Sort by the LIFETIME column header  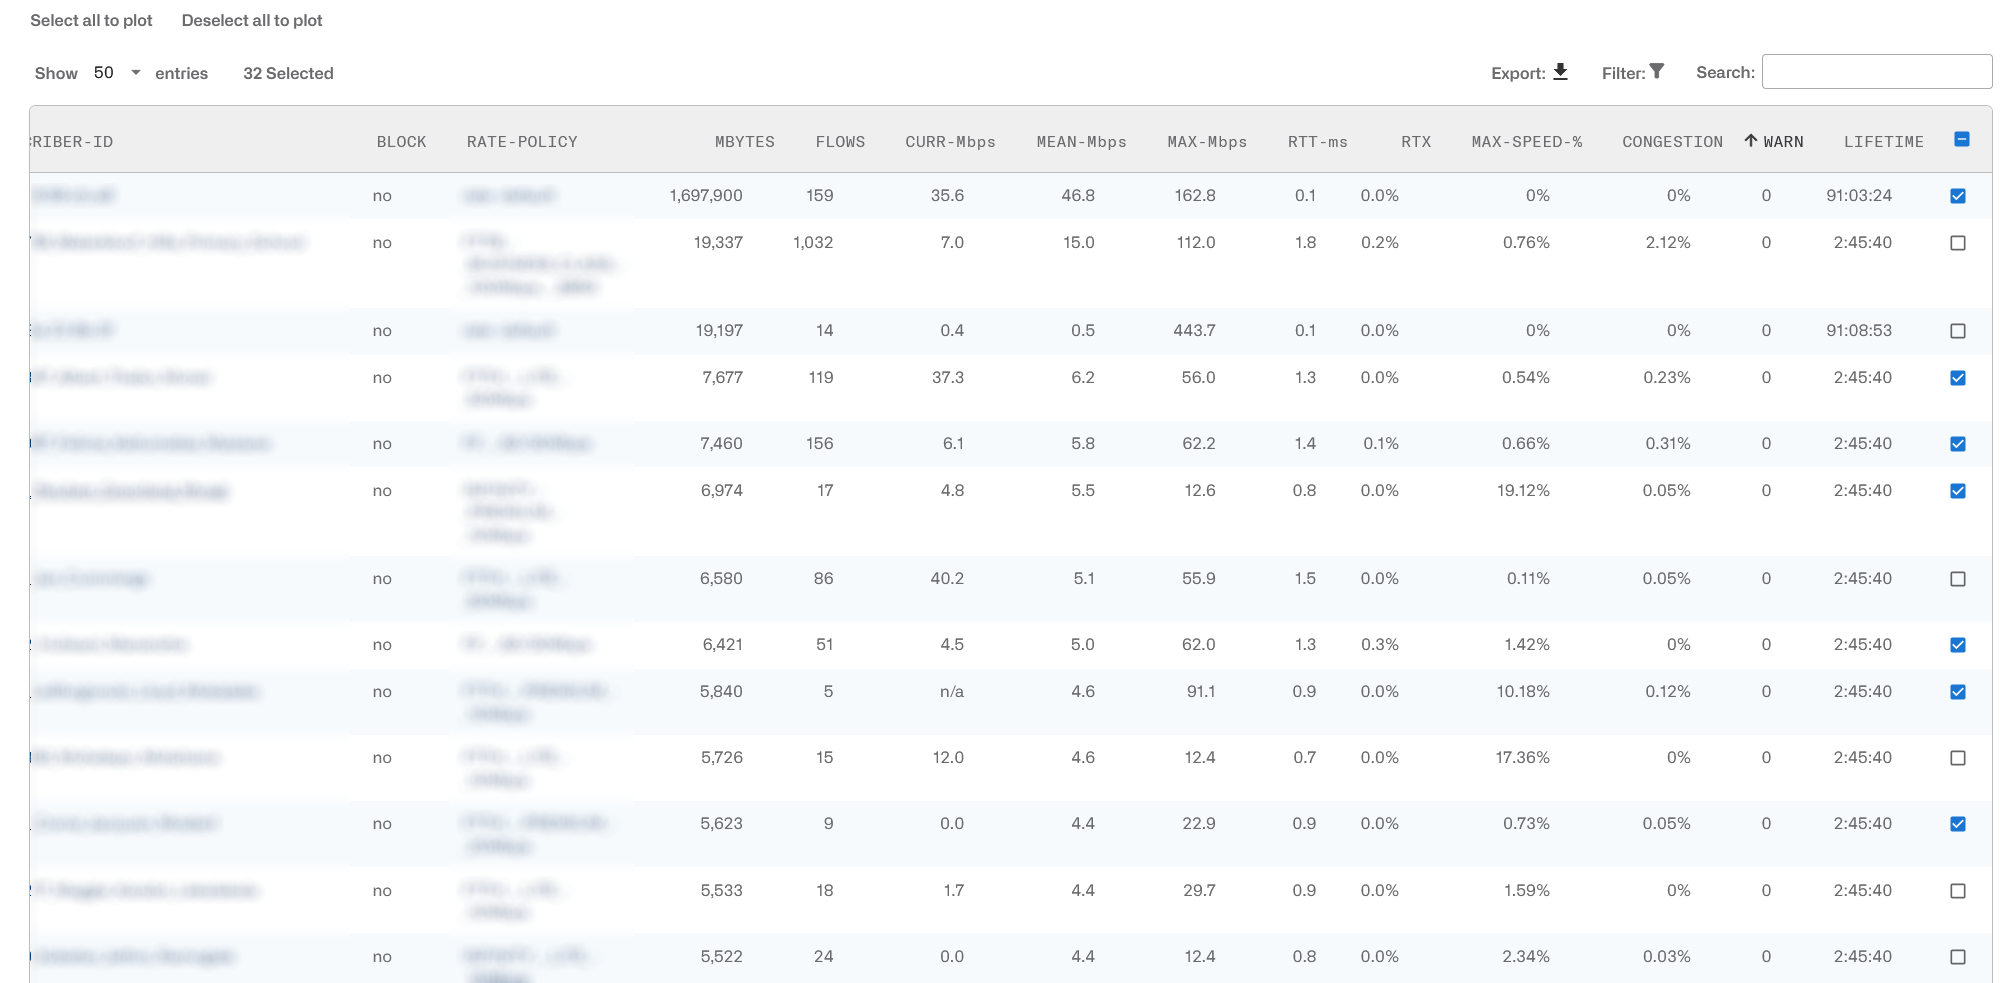point(1884,142)
